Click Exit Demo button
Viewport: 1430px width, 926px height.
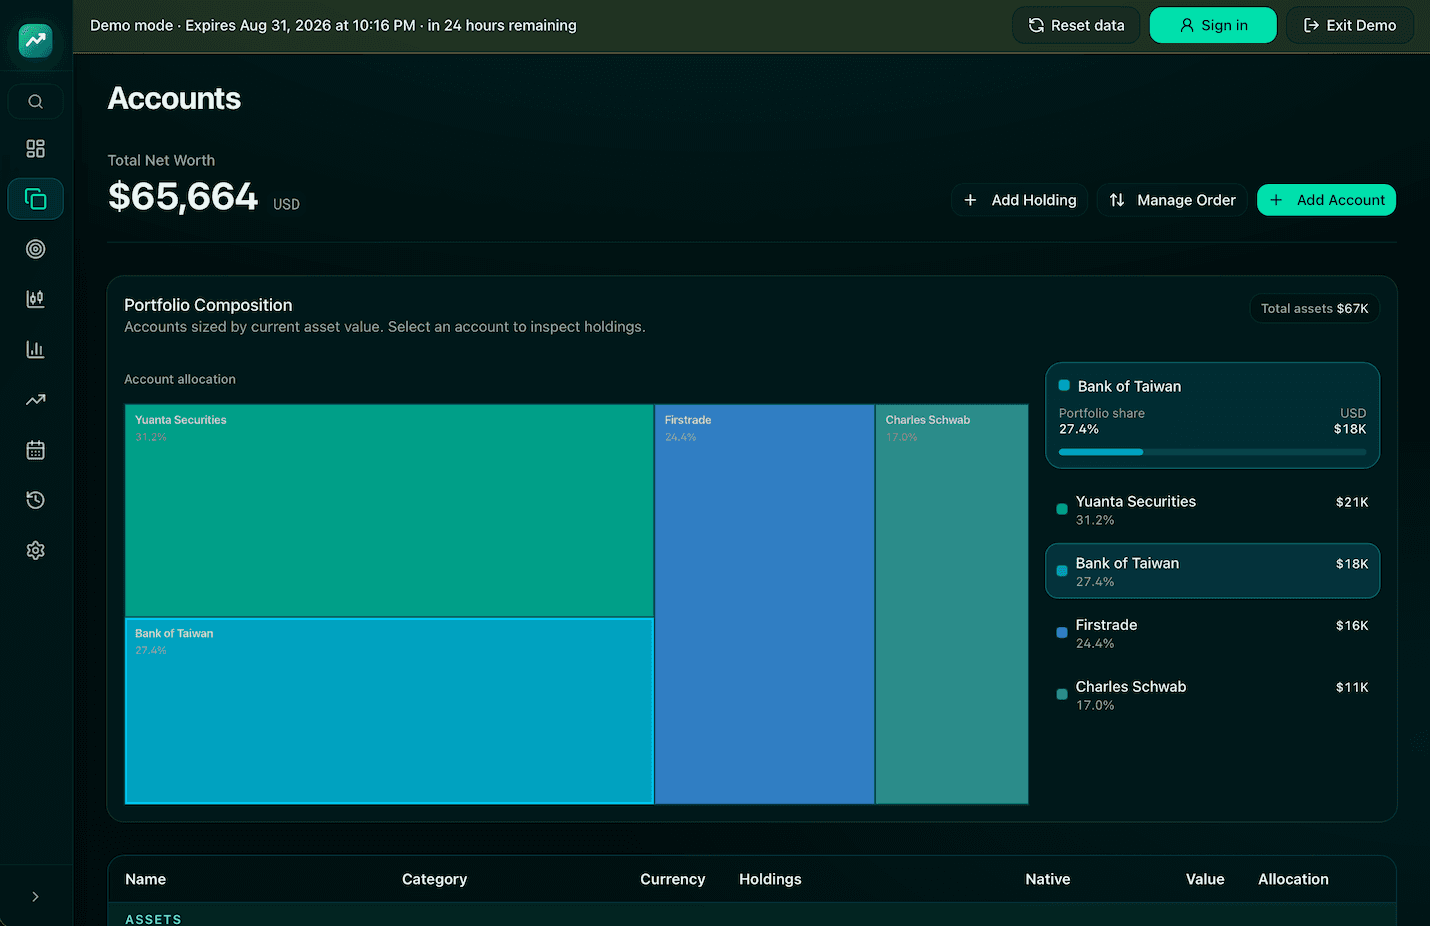(x=1350, y=25)
